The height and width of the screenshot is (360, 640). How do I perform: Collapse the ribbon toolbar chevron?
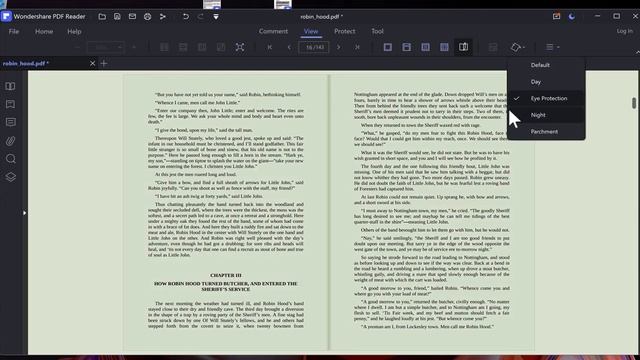(637, 52)
